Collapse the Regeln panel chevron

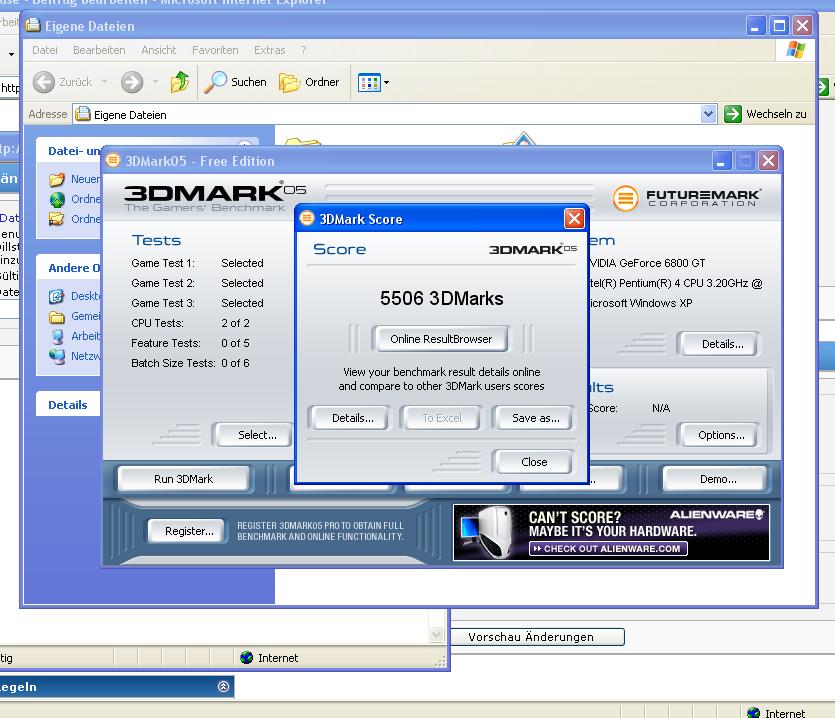pos(223,687)
